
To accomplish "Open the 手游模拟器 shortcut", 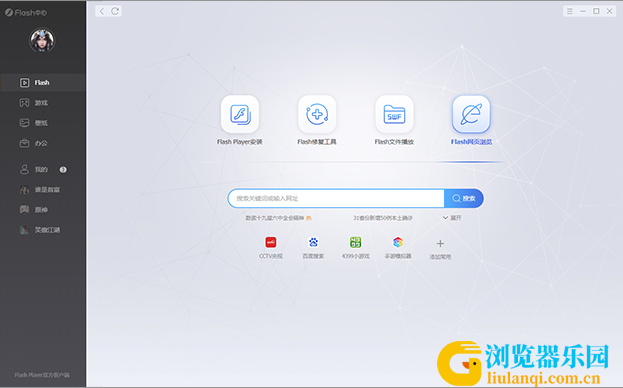I will [x=398, y=247].
